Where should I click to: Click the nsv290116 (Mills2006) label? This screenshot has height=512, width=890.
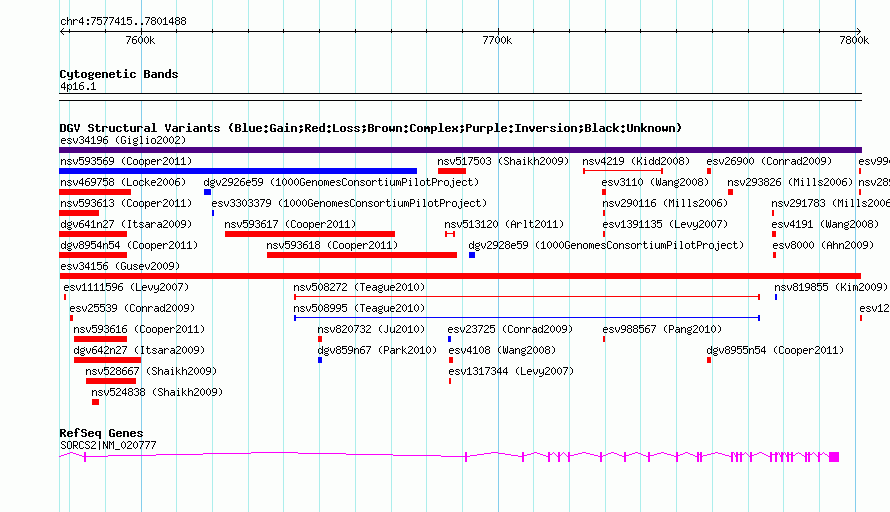click(665, 203)
